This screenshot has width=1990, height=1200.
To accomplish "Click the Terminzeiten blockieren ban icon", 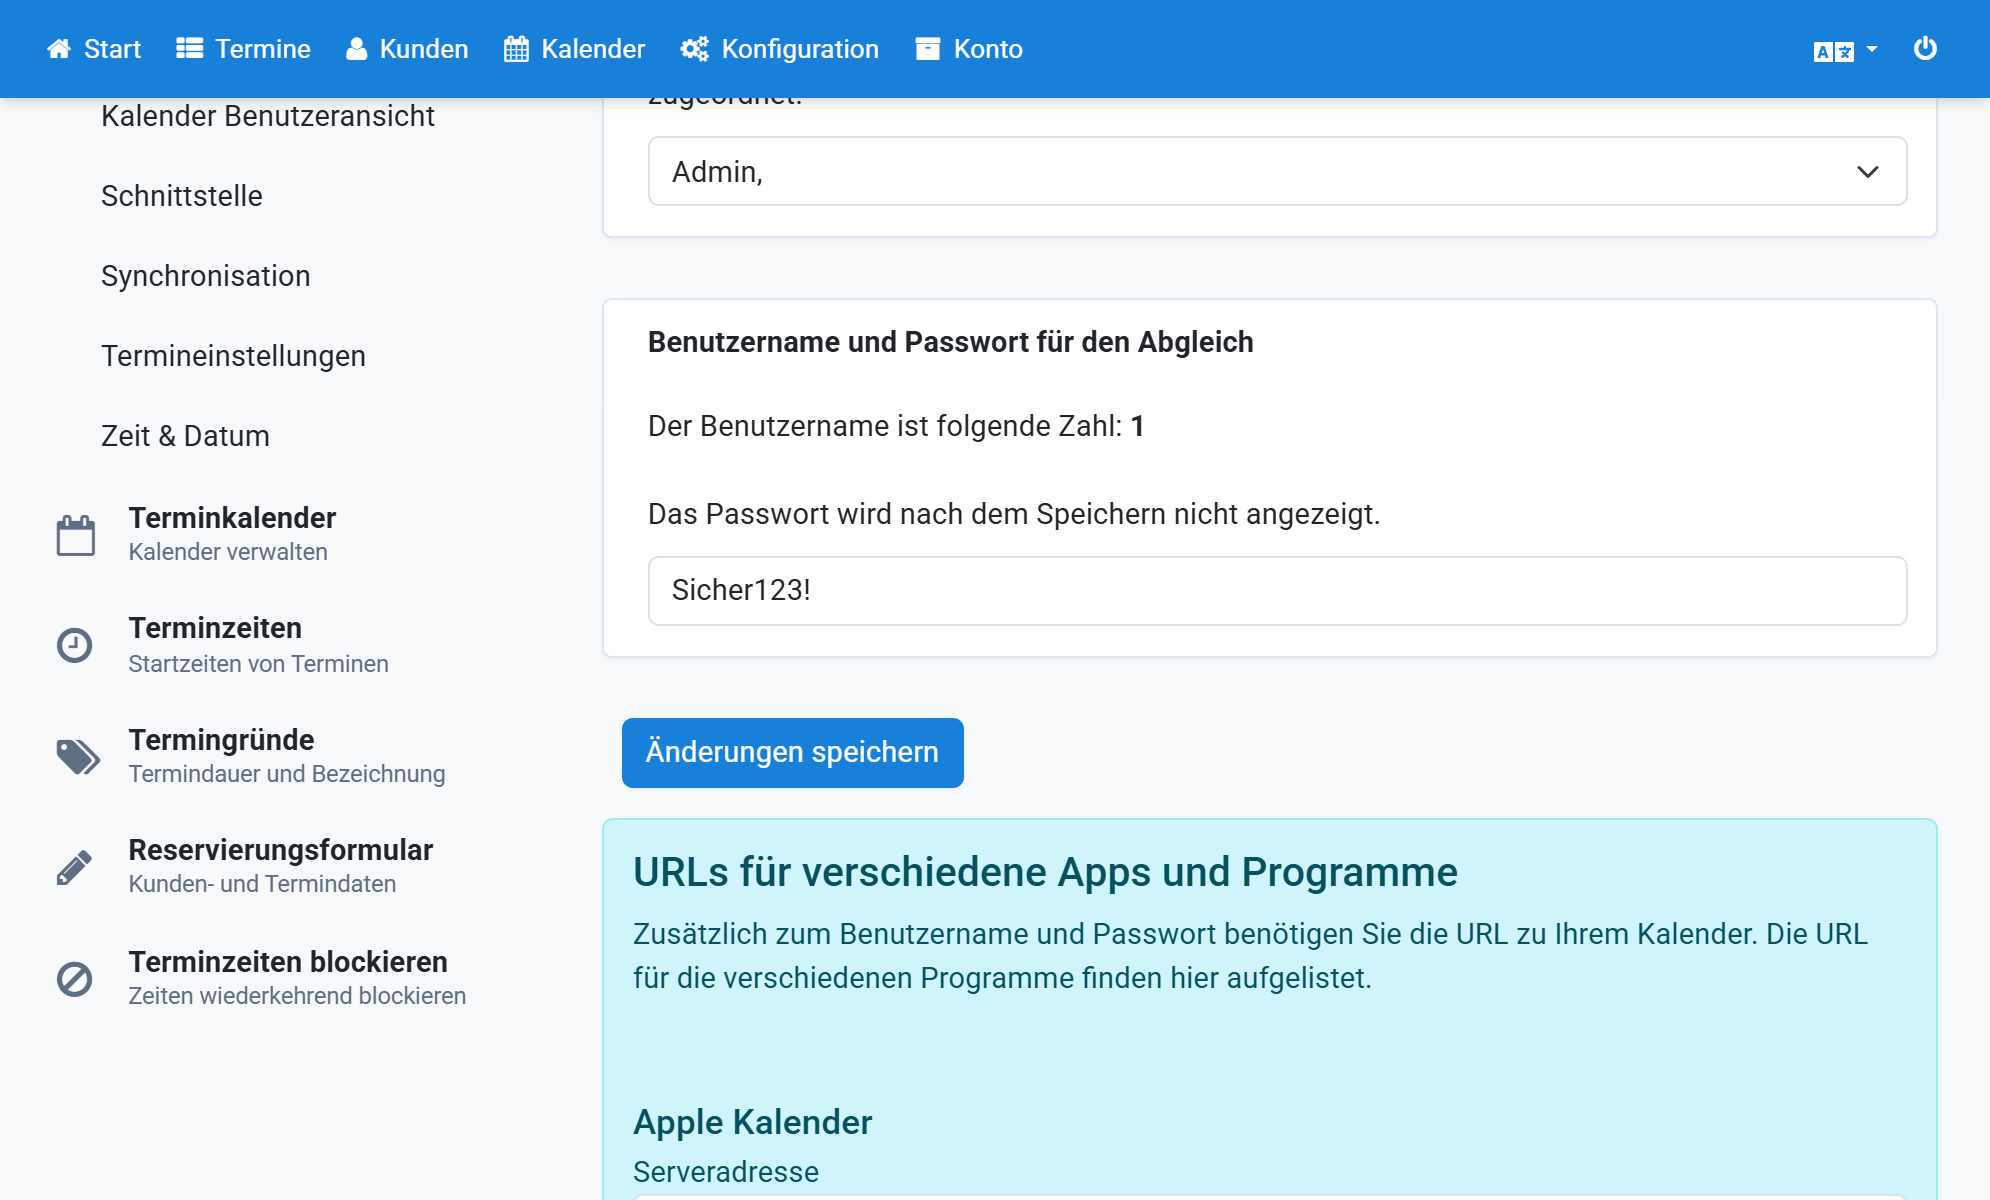I will [x=75, y=979].
